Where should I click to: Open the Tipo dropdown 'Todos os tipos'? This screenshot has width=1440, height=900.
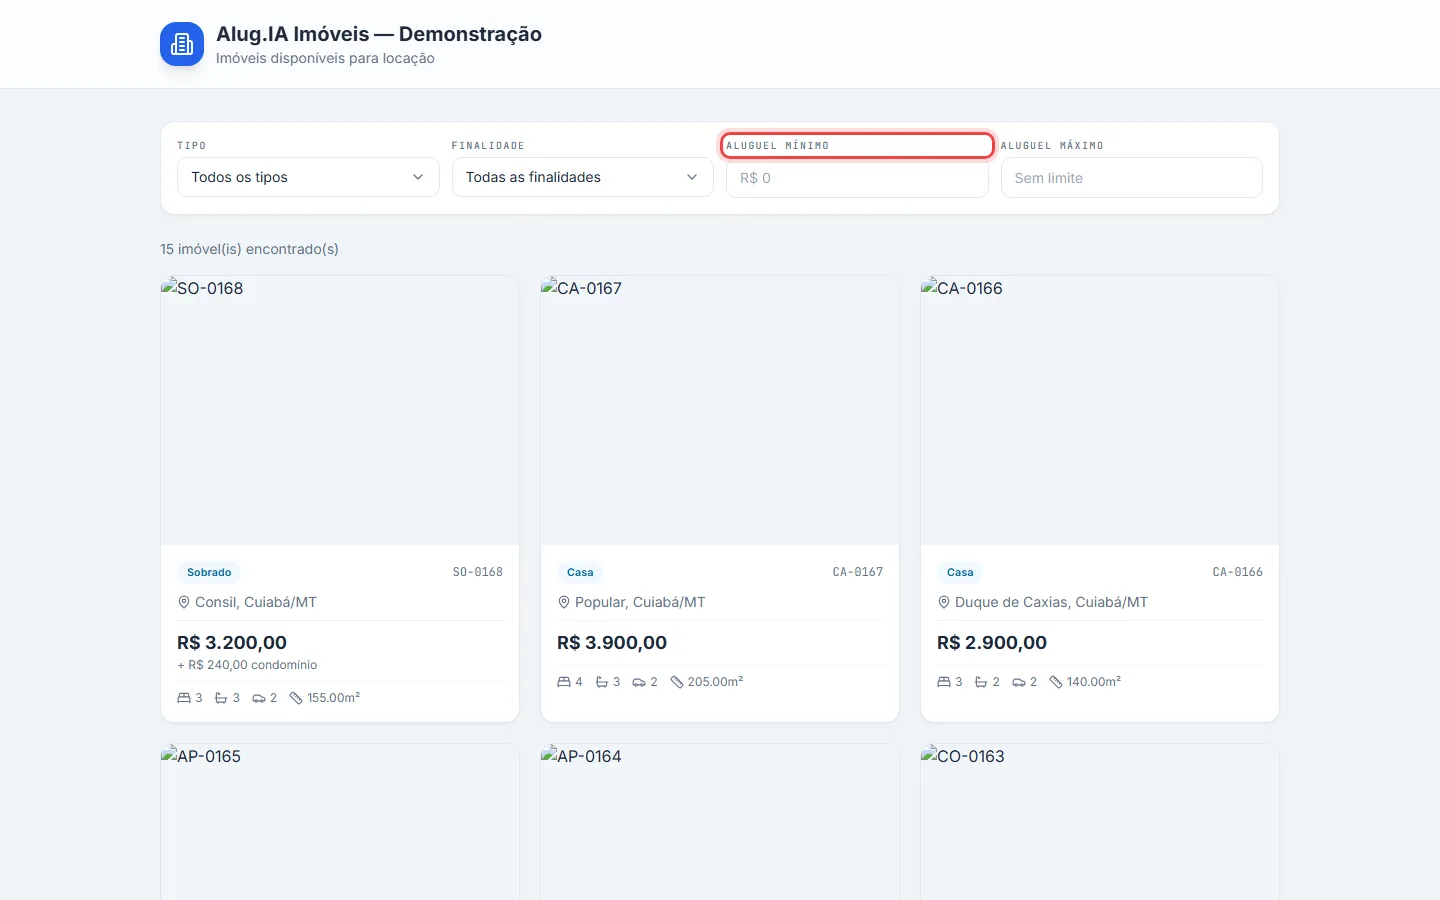click(308, 177)
